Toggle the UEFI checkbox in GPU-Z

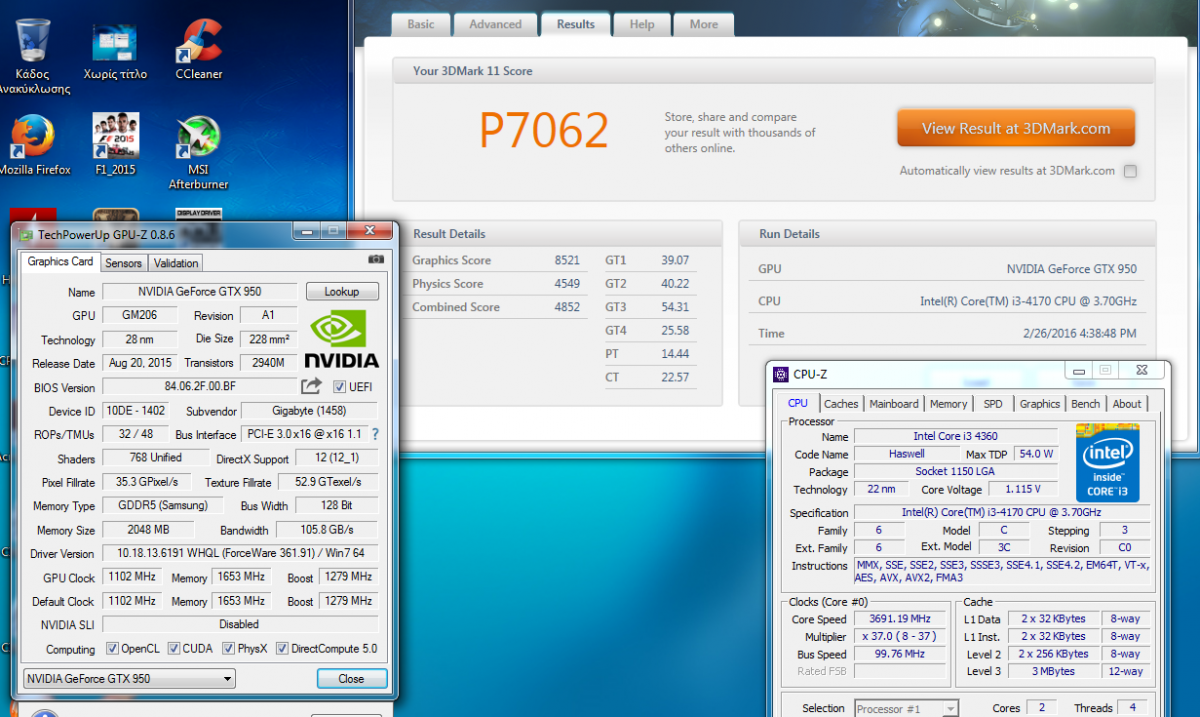click(x=339, y=387)
